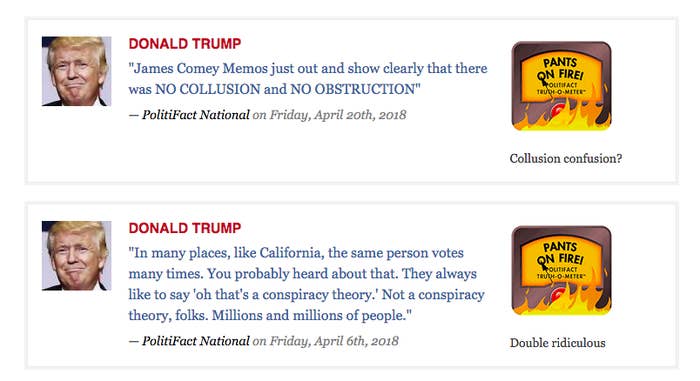700x381 pixels.
Task: Visit PolitiFact National from the April 6th entry
Action: (x=196, y=341)
